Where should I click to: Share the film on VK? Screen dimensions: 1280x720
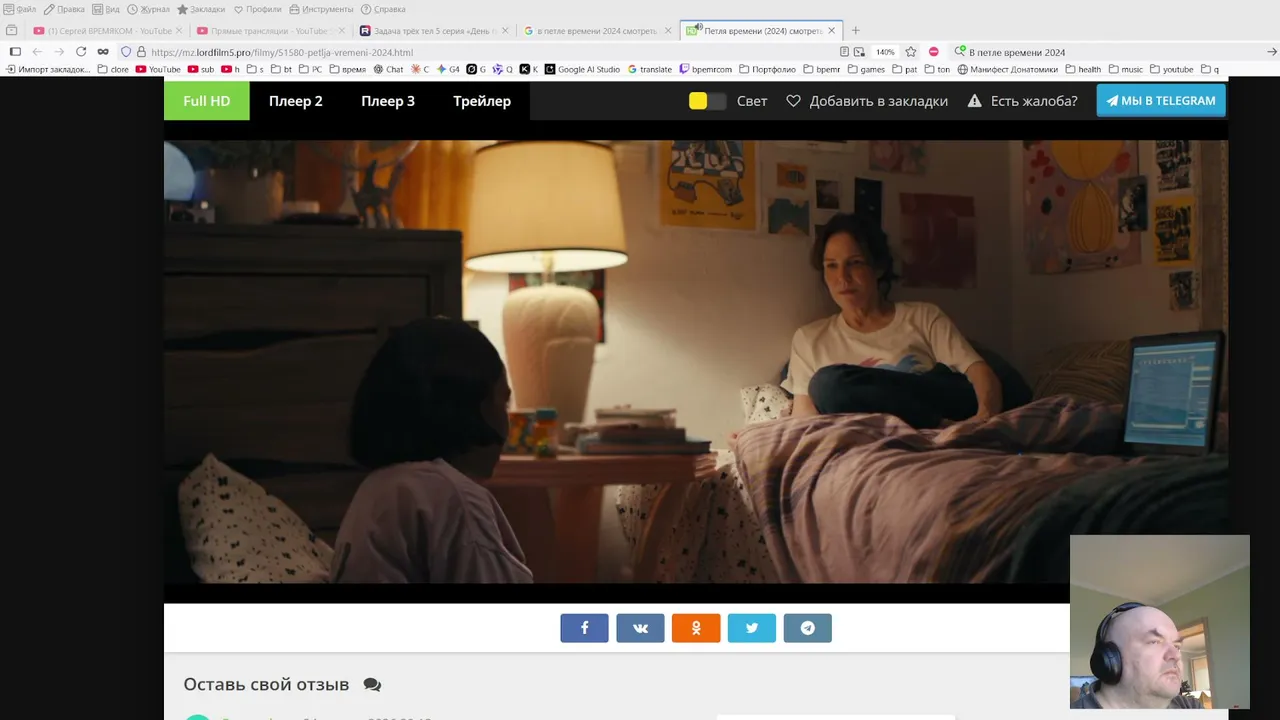(640, 628)
